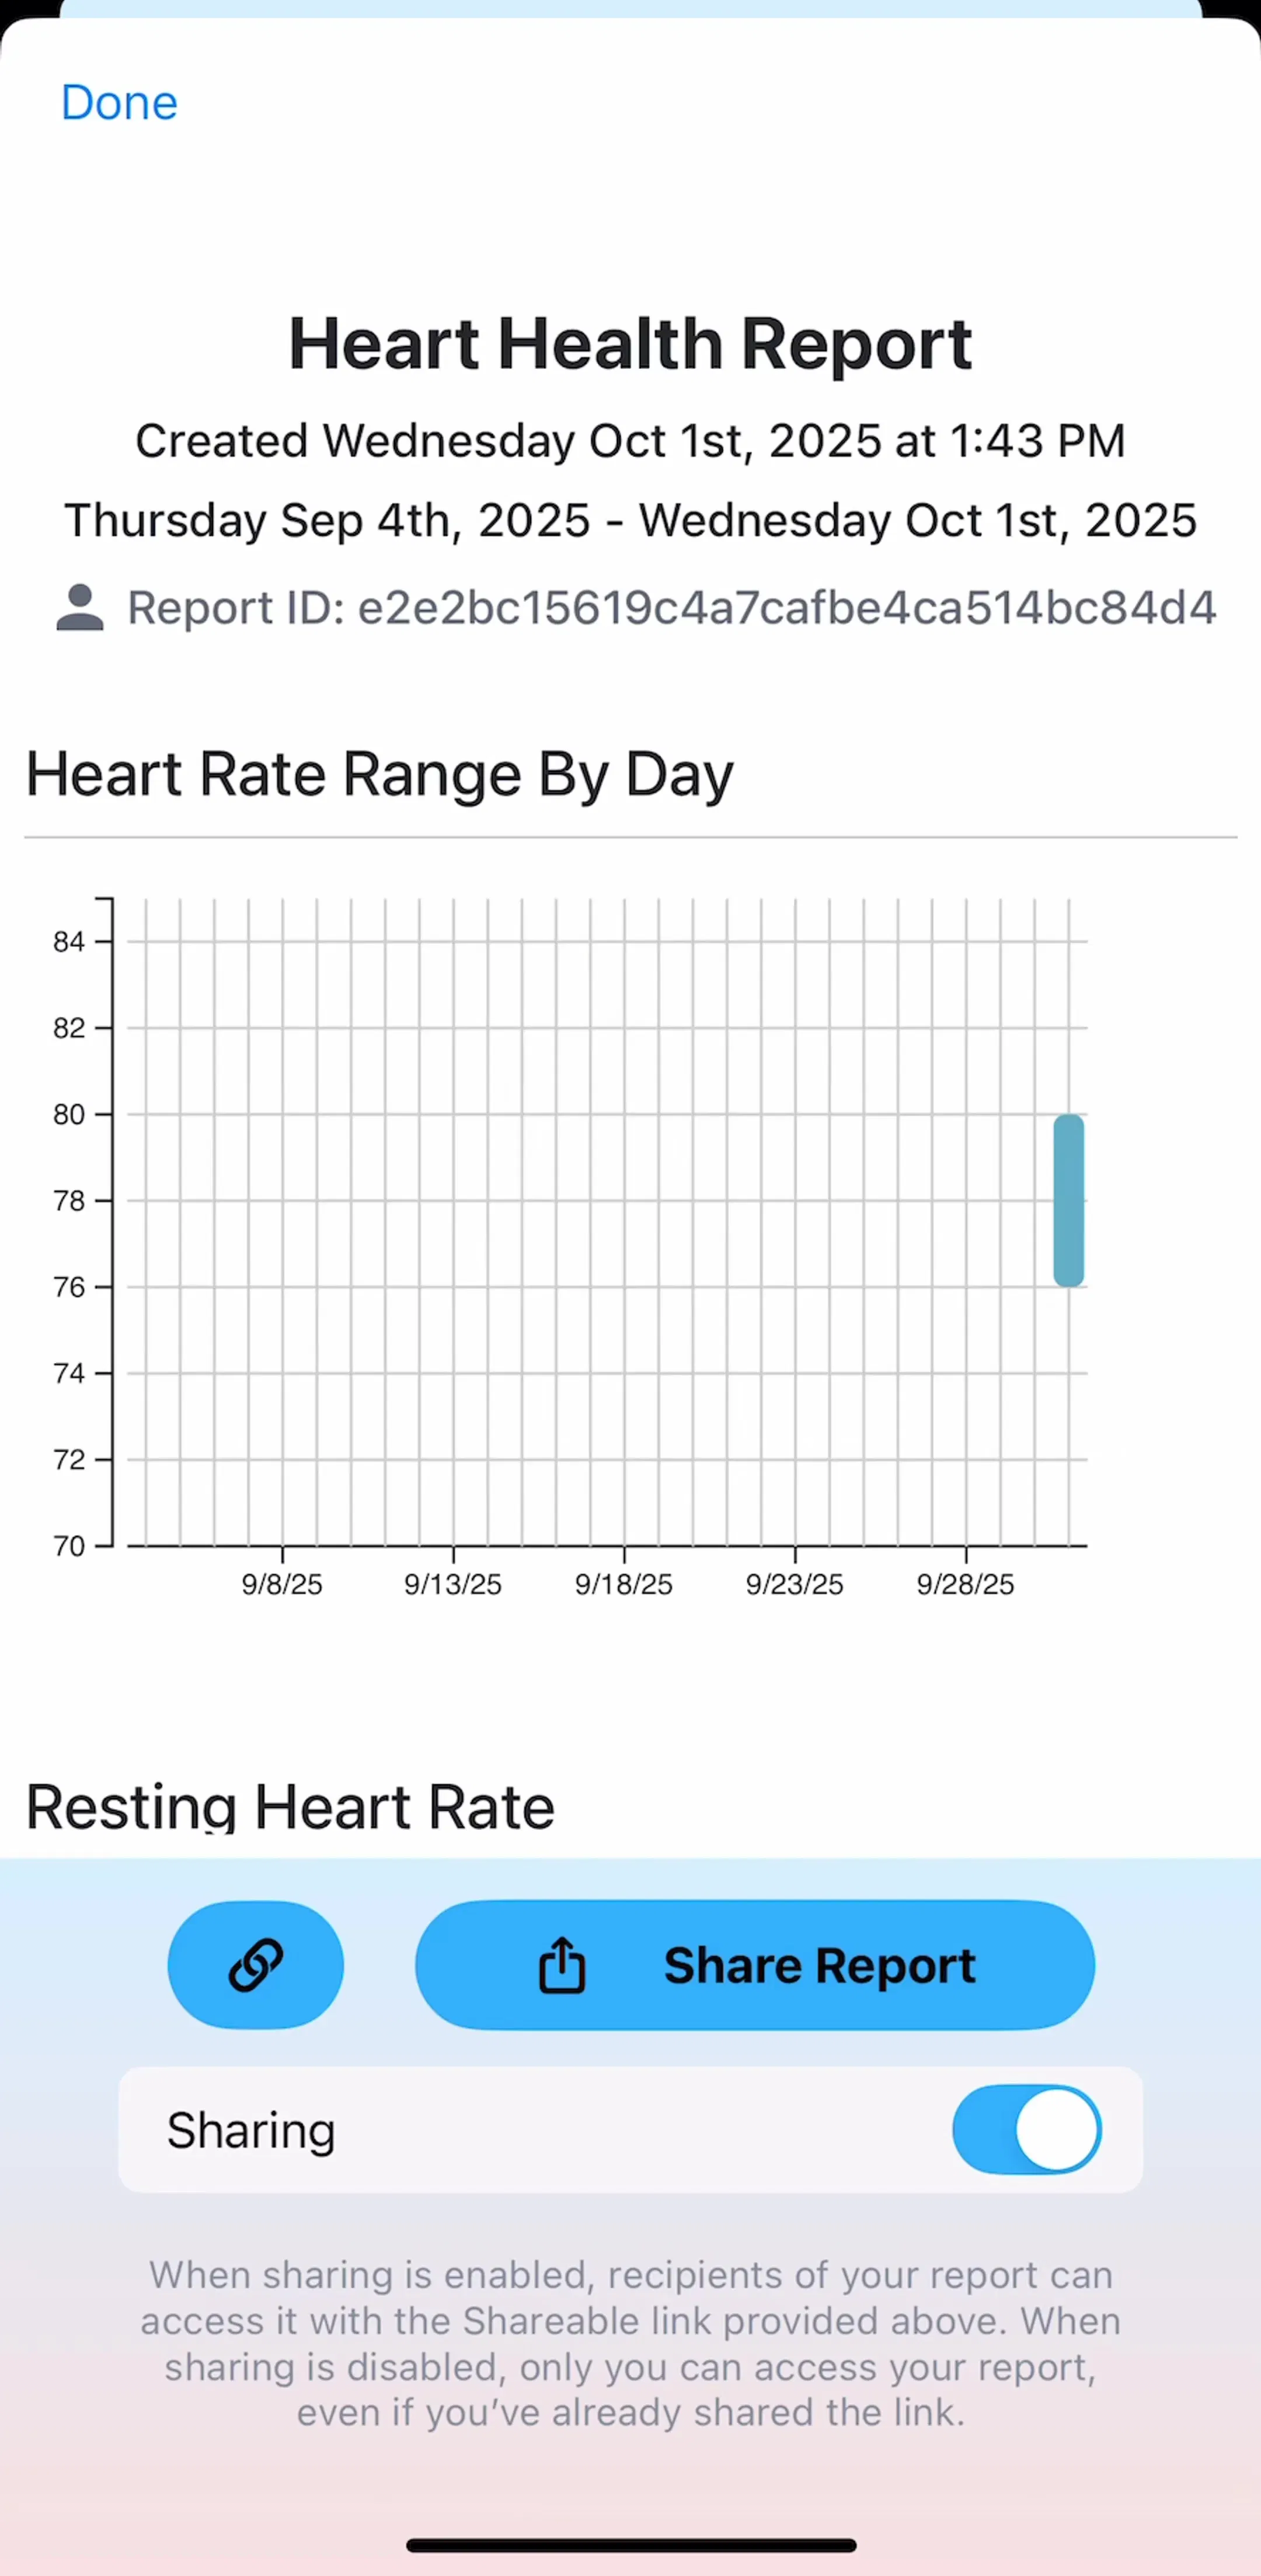
Task: Tap the copy link chain icon button
Action: (255, 1964)
